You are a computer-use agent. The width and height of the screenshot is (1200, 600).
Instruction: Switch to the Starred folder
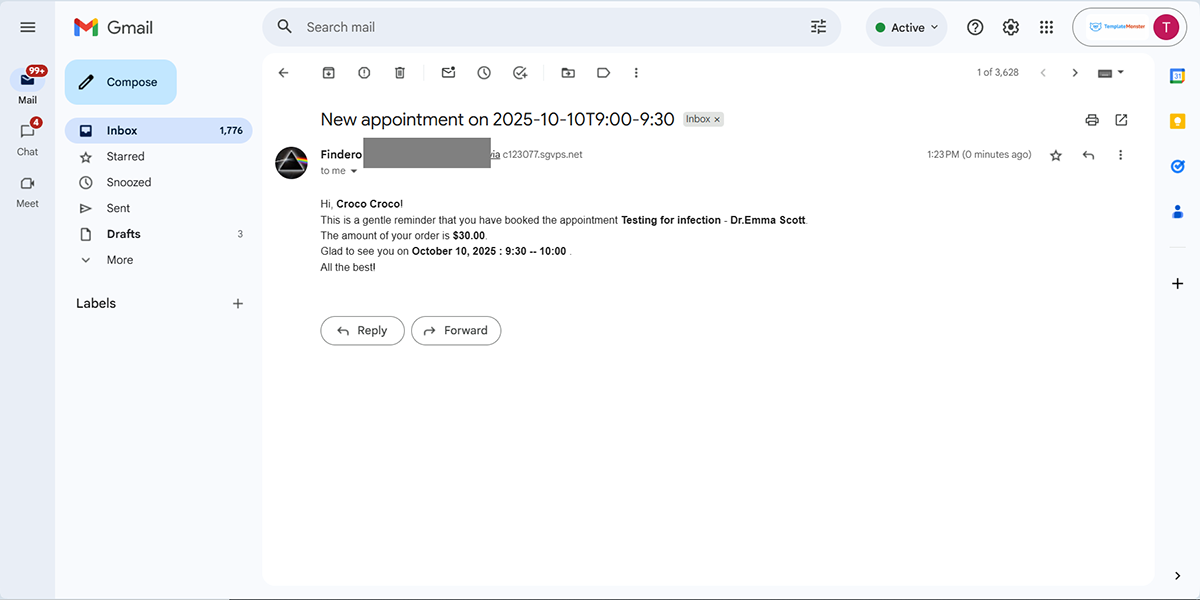[x=124, y=156]
